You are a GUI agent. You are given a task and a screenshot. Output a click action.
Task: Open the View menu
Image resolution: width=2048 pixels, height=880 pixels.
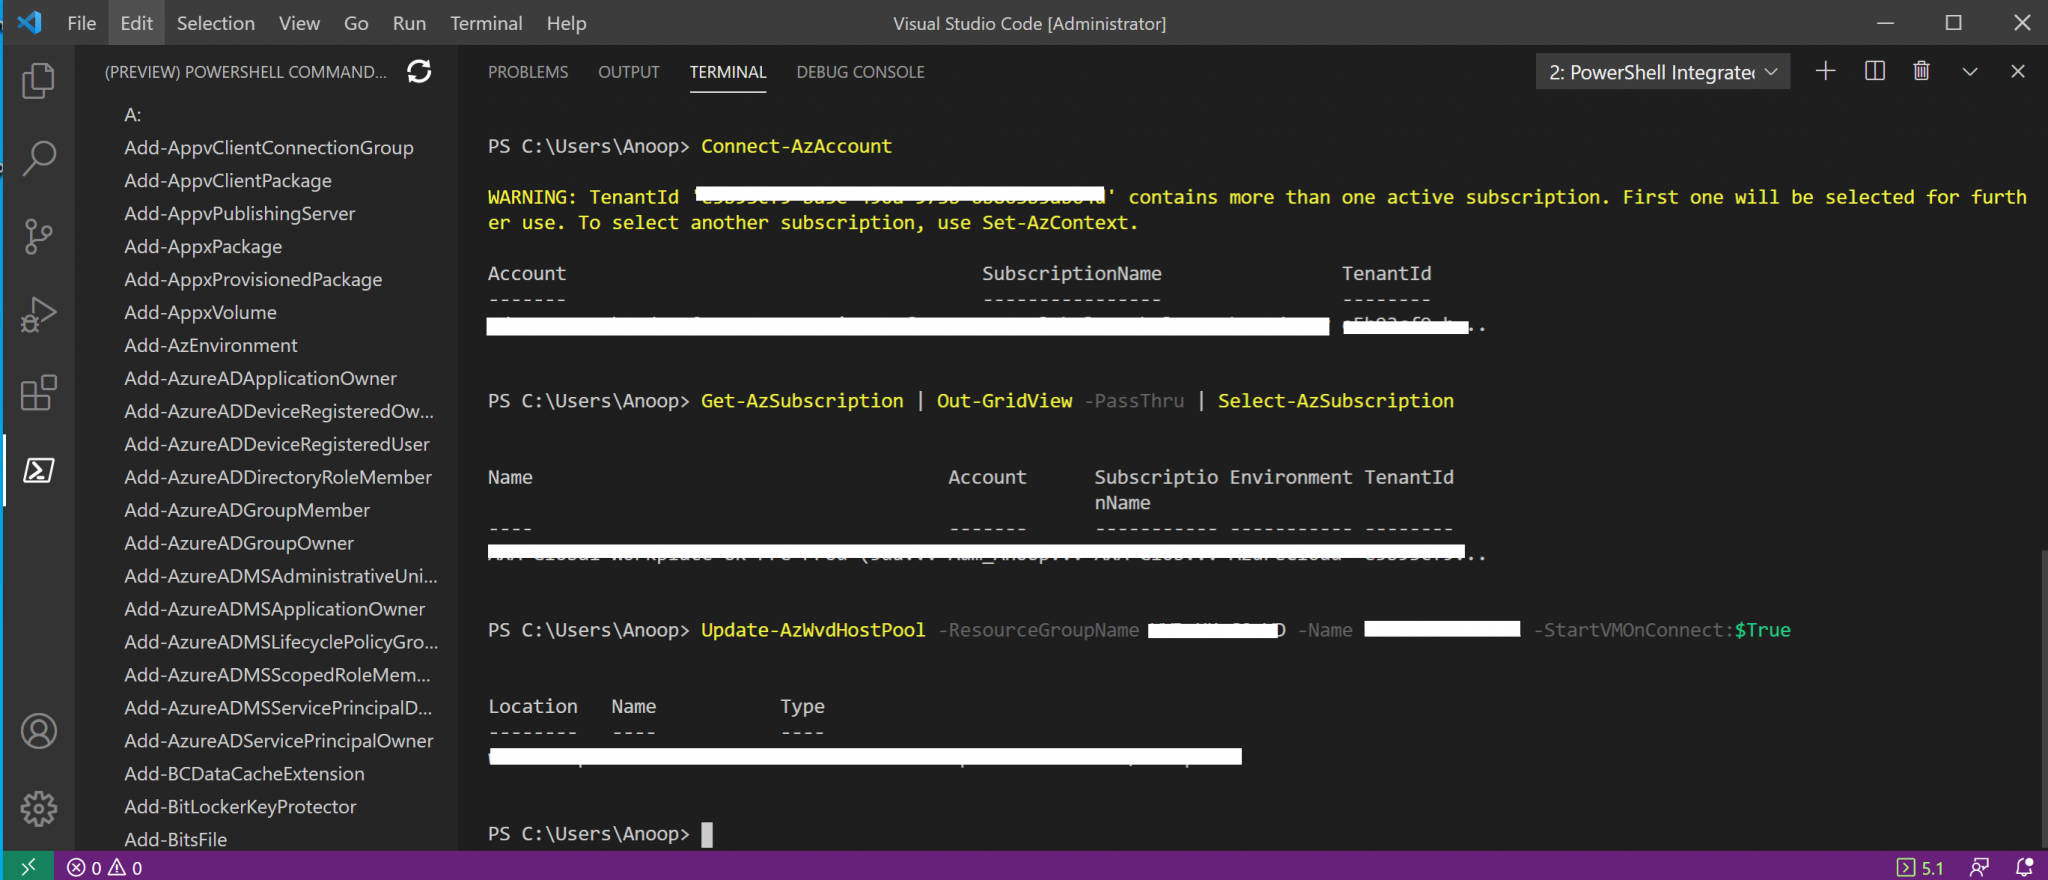click(x=299, y=23)
